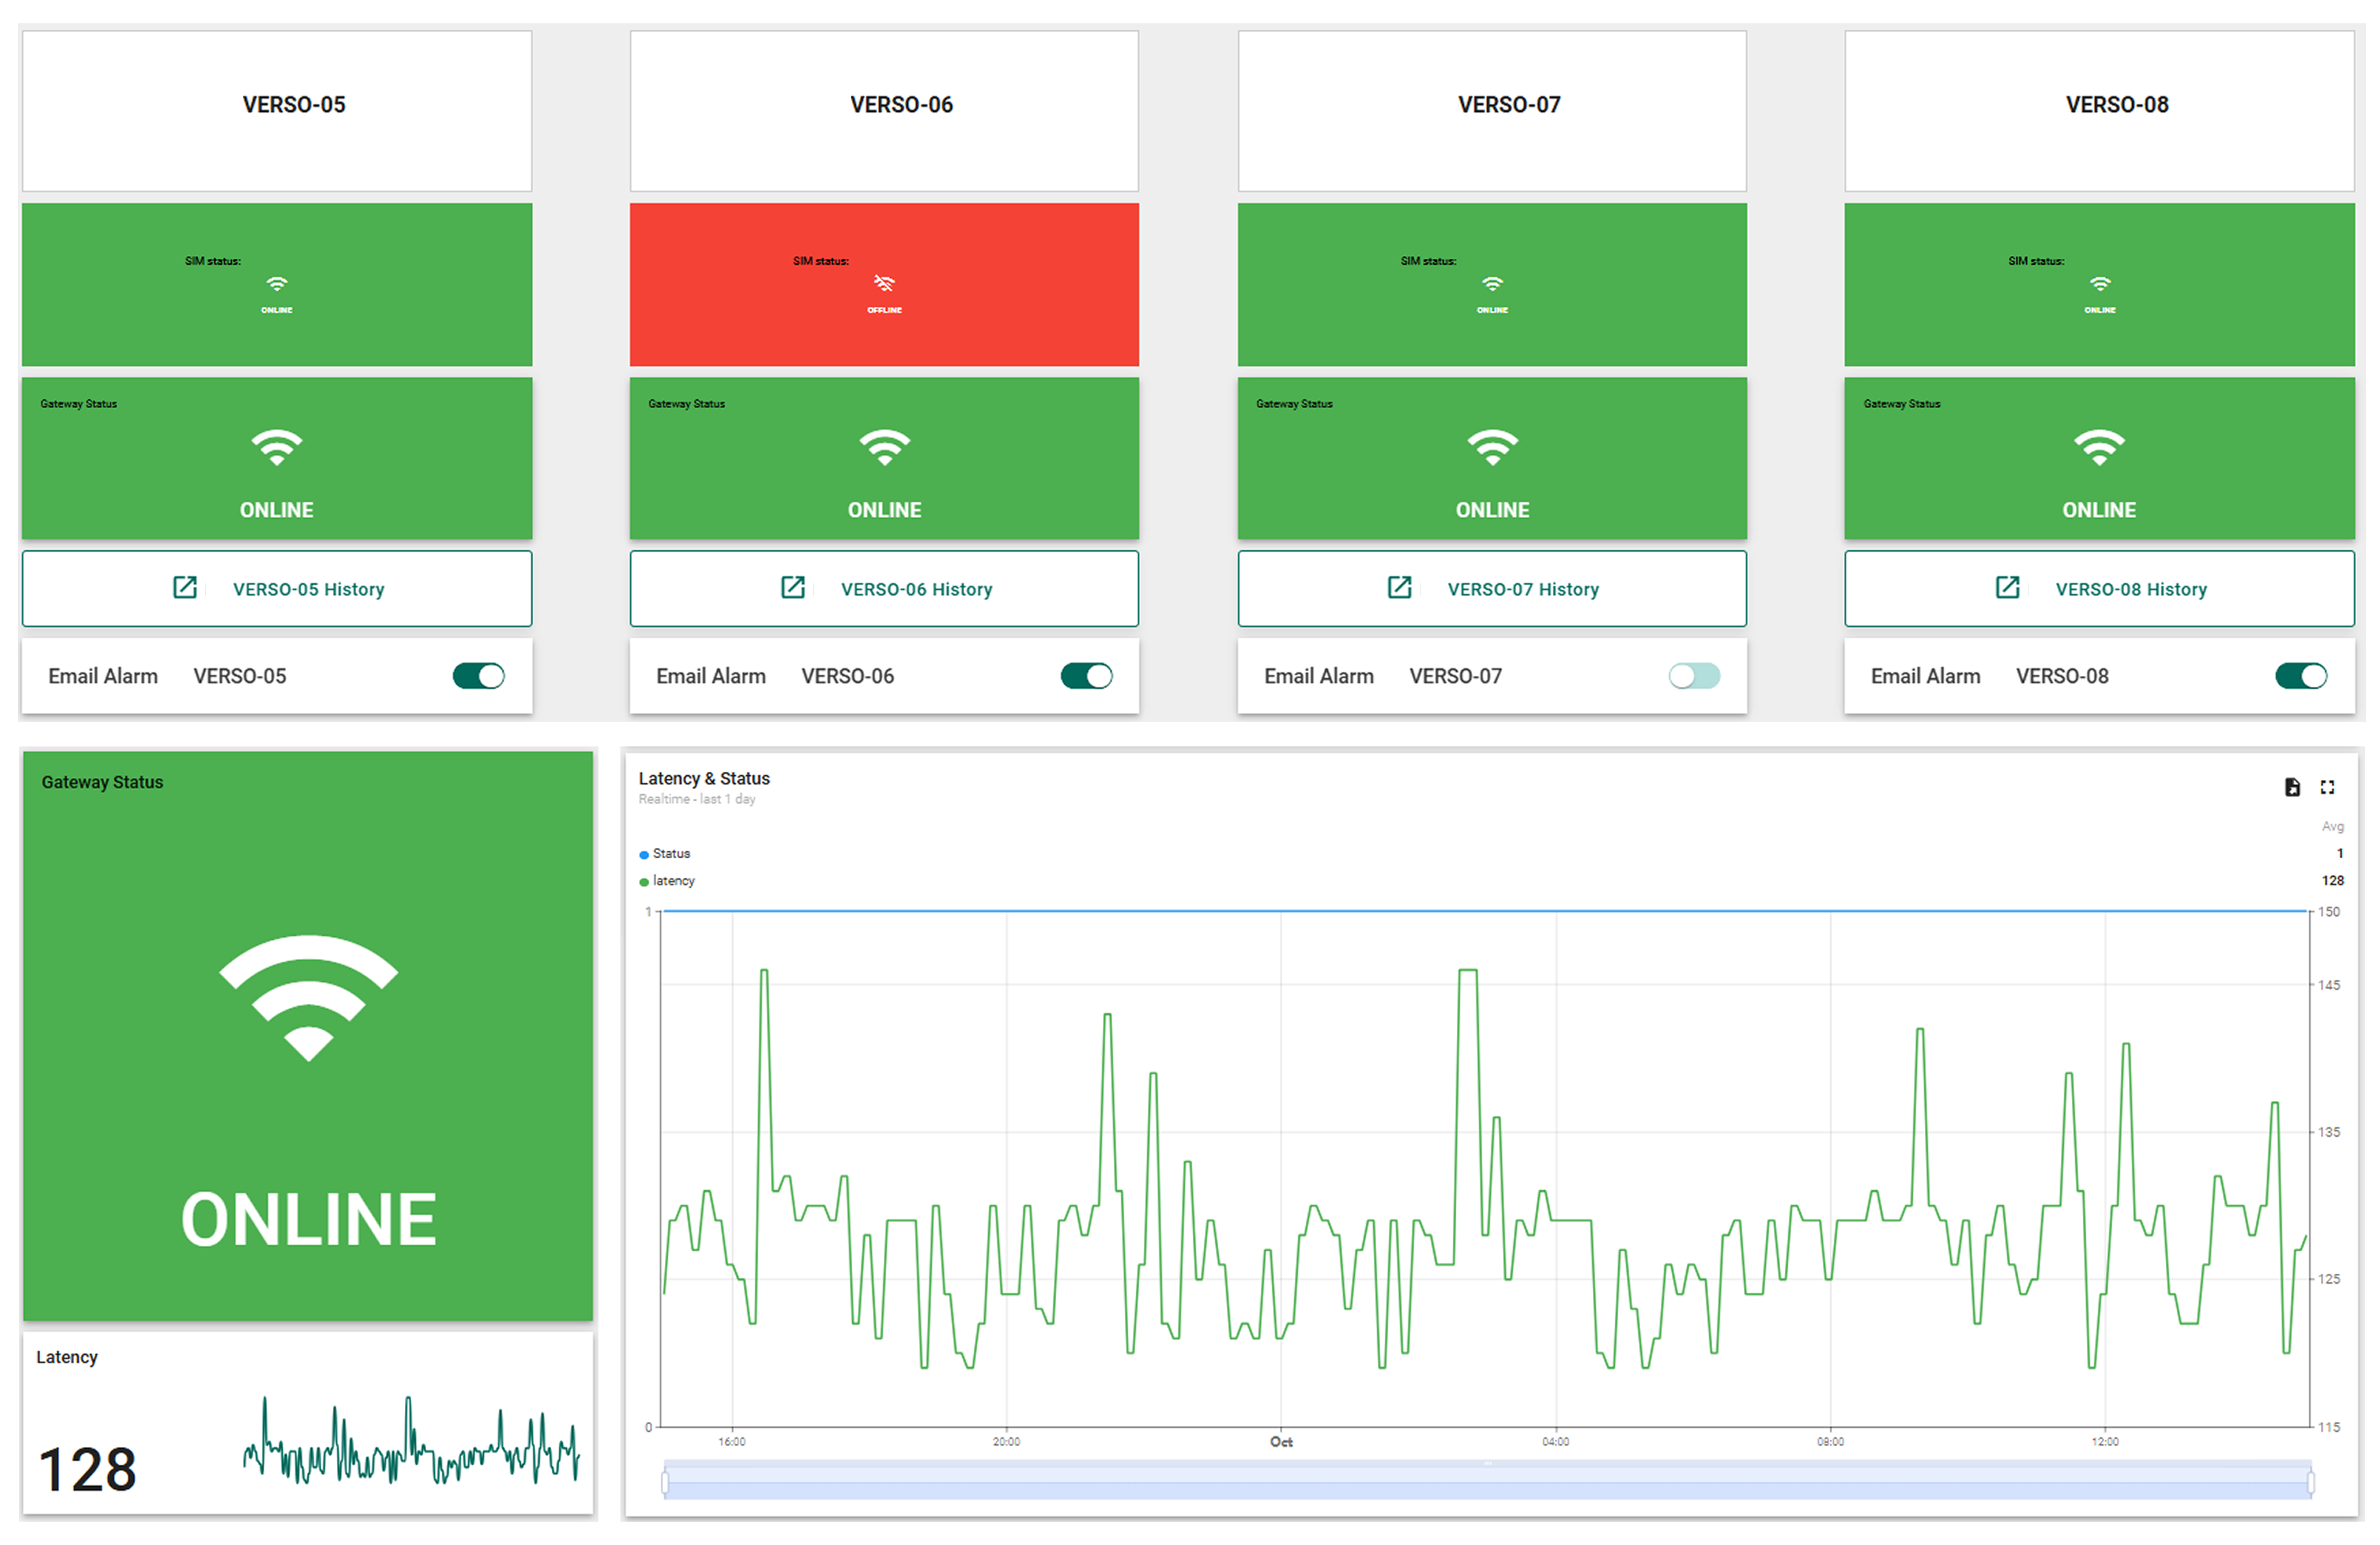The height and width of the screenshot is (1545, 2380).
Task: Click the Oct label on chart time axis
Action: (x=1281, y=1442)
